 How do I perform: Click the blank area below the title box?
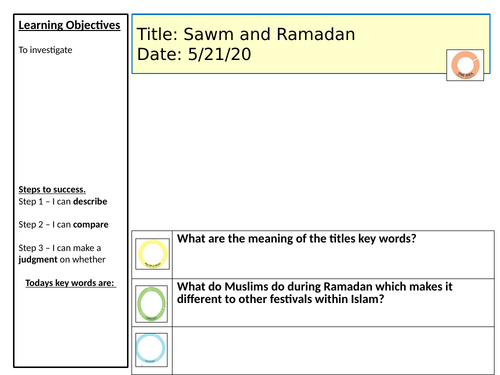coord(313,152)
